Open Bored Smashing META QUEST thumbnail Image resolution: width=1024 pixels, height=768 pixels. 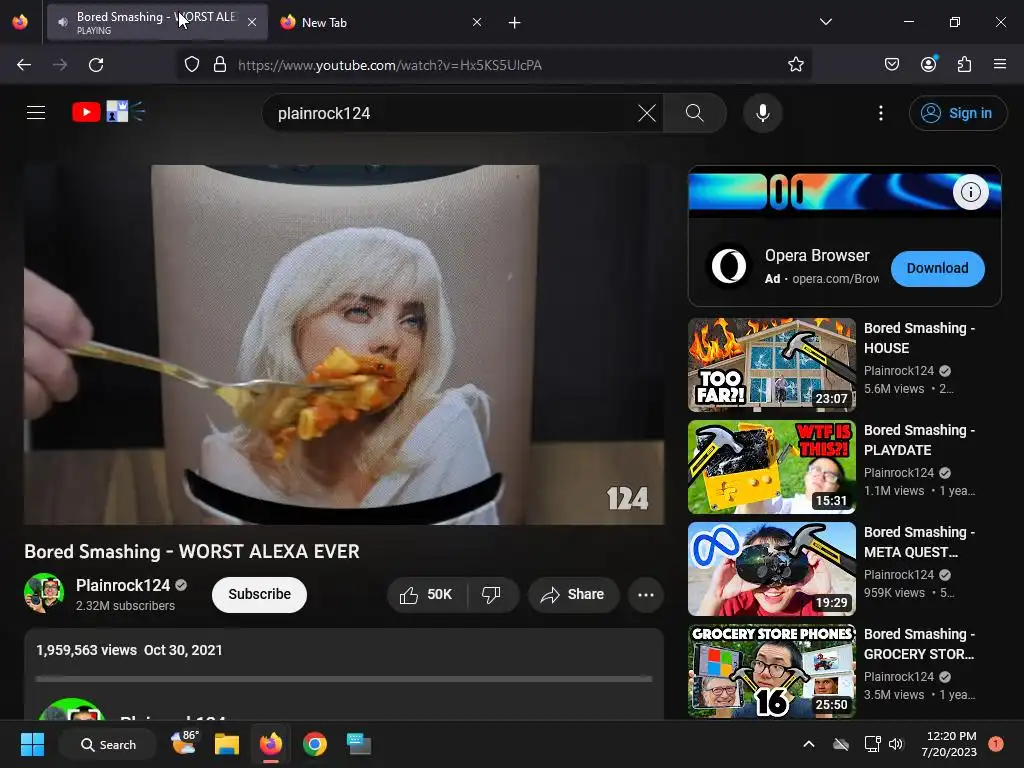coord(772,569)
